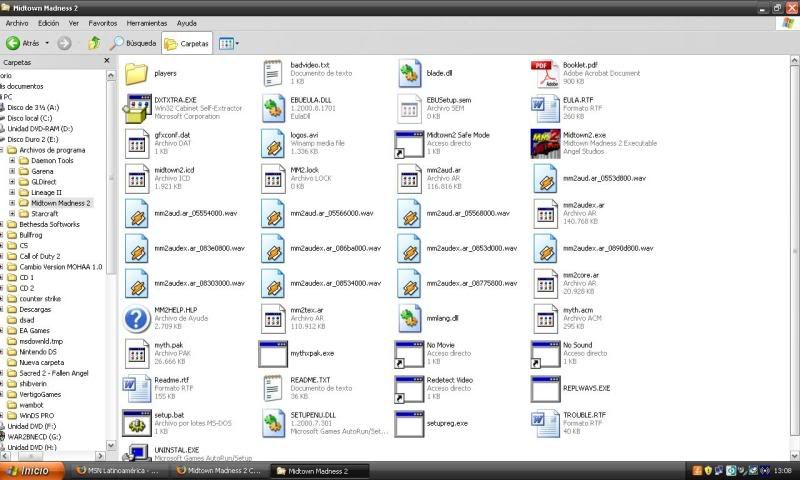Expand the Daemon Tools tree folder
The image size is (800, 480).
pos(12,160)
